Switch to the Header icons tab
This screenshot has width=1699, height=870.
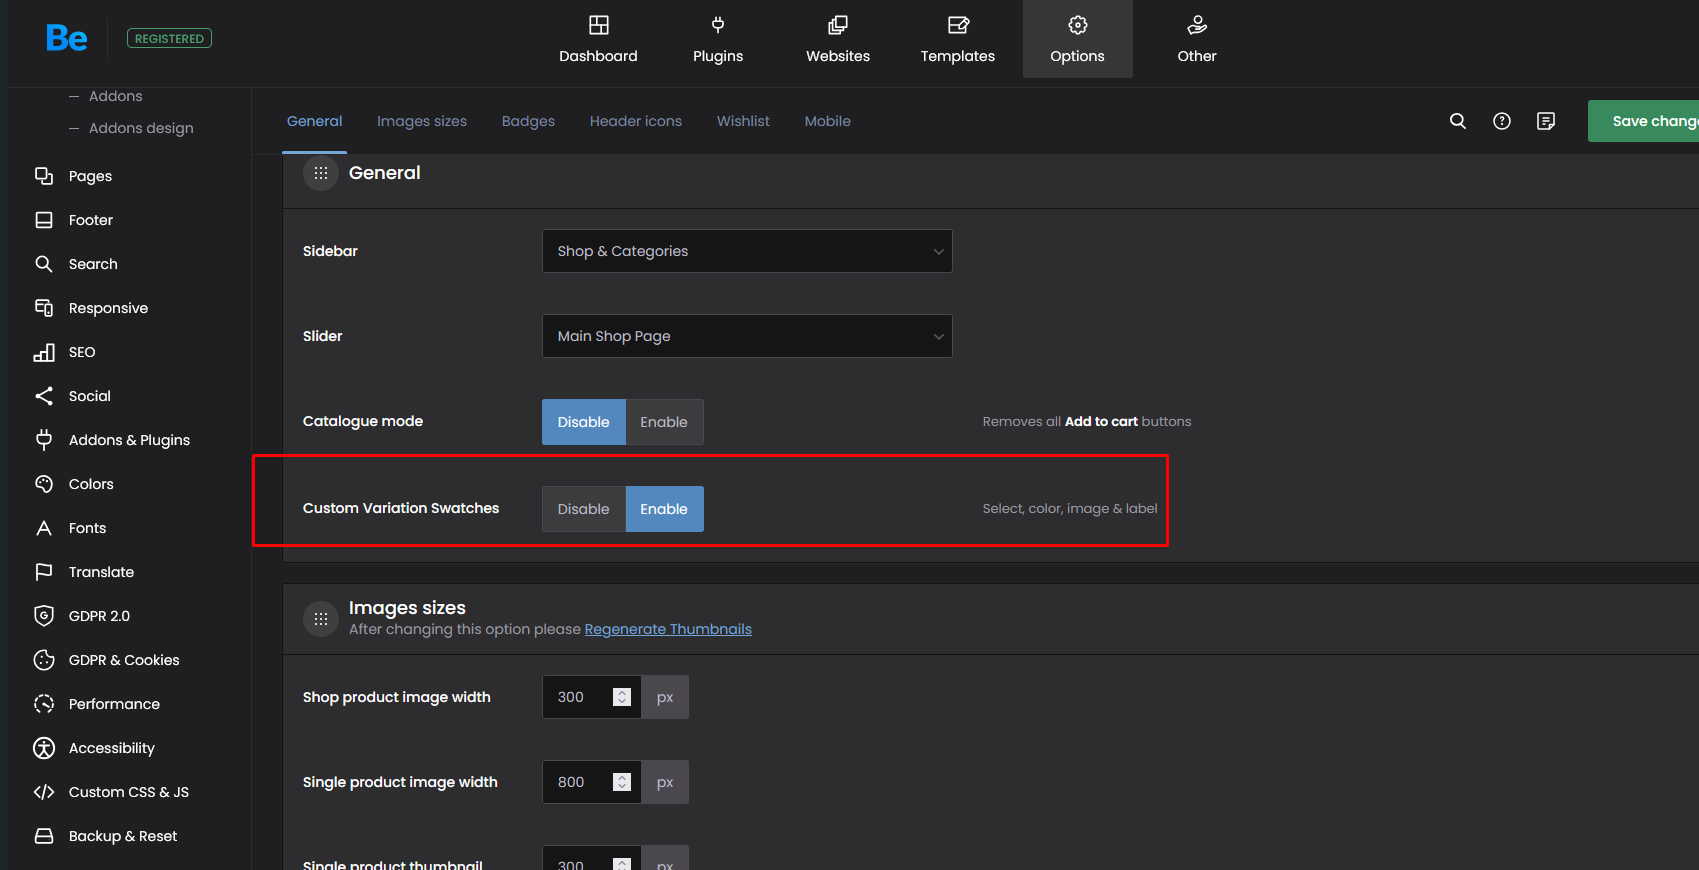(x=636, y=121)
